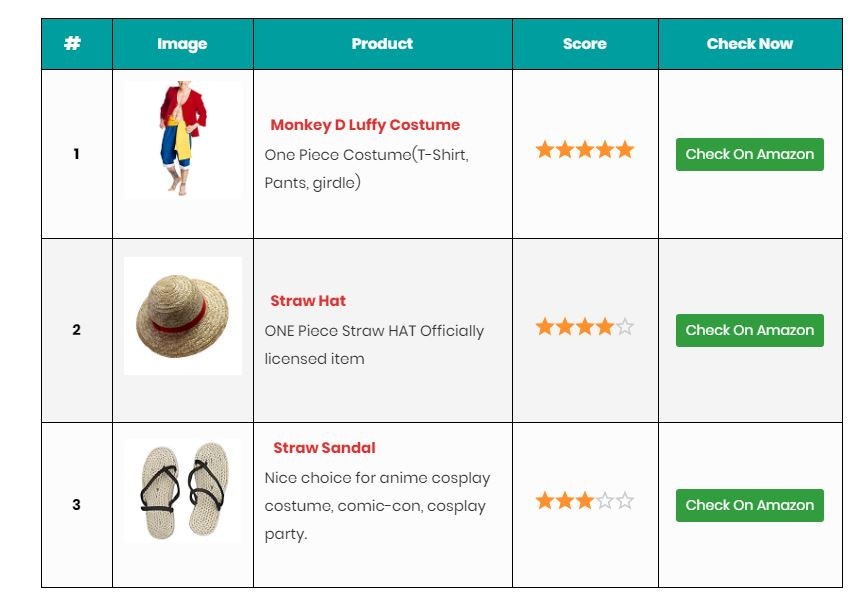Check the Luffy costume on Amazon
This screenshot has width=858, height=592.
749,154
